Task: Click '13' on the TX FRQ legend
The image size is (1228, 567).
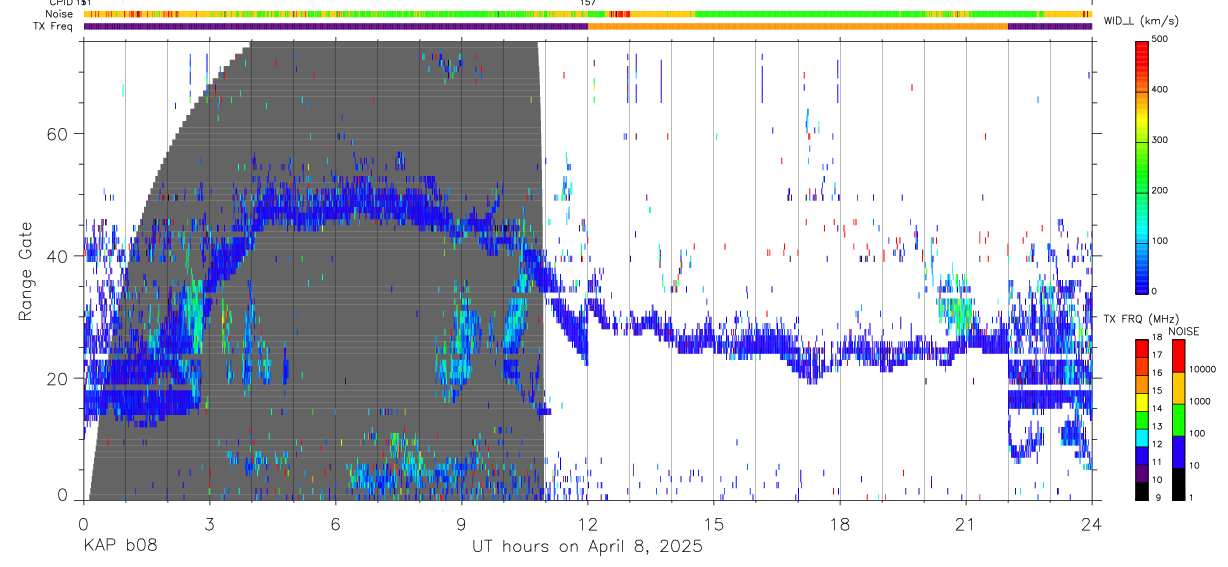Action: (x=1158, y=427)
